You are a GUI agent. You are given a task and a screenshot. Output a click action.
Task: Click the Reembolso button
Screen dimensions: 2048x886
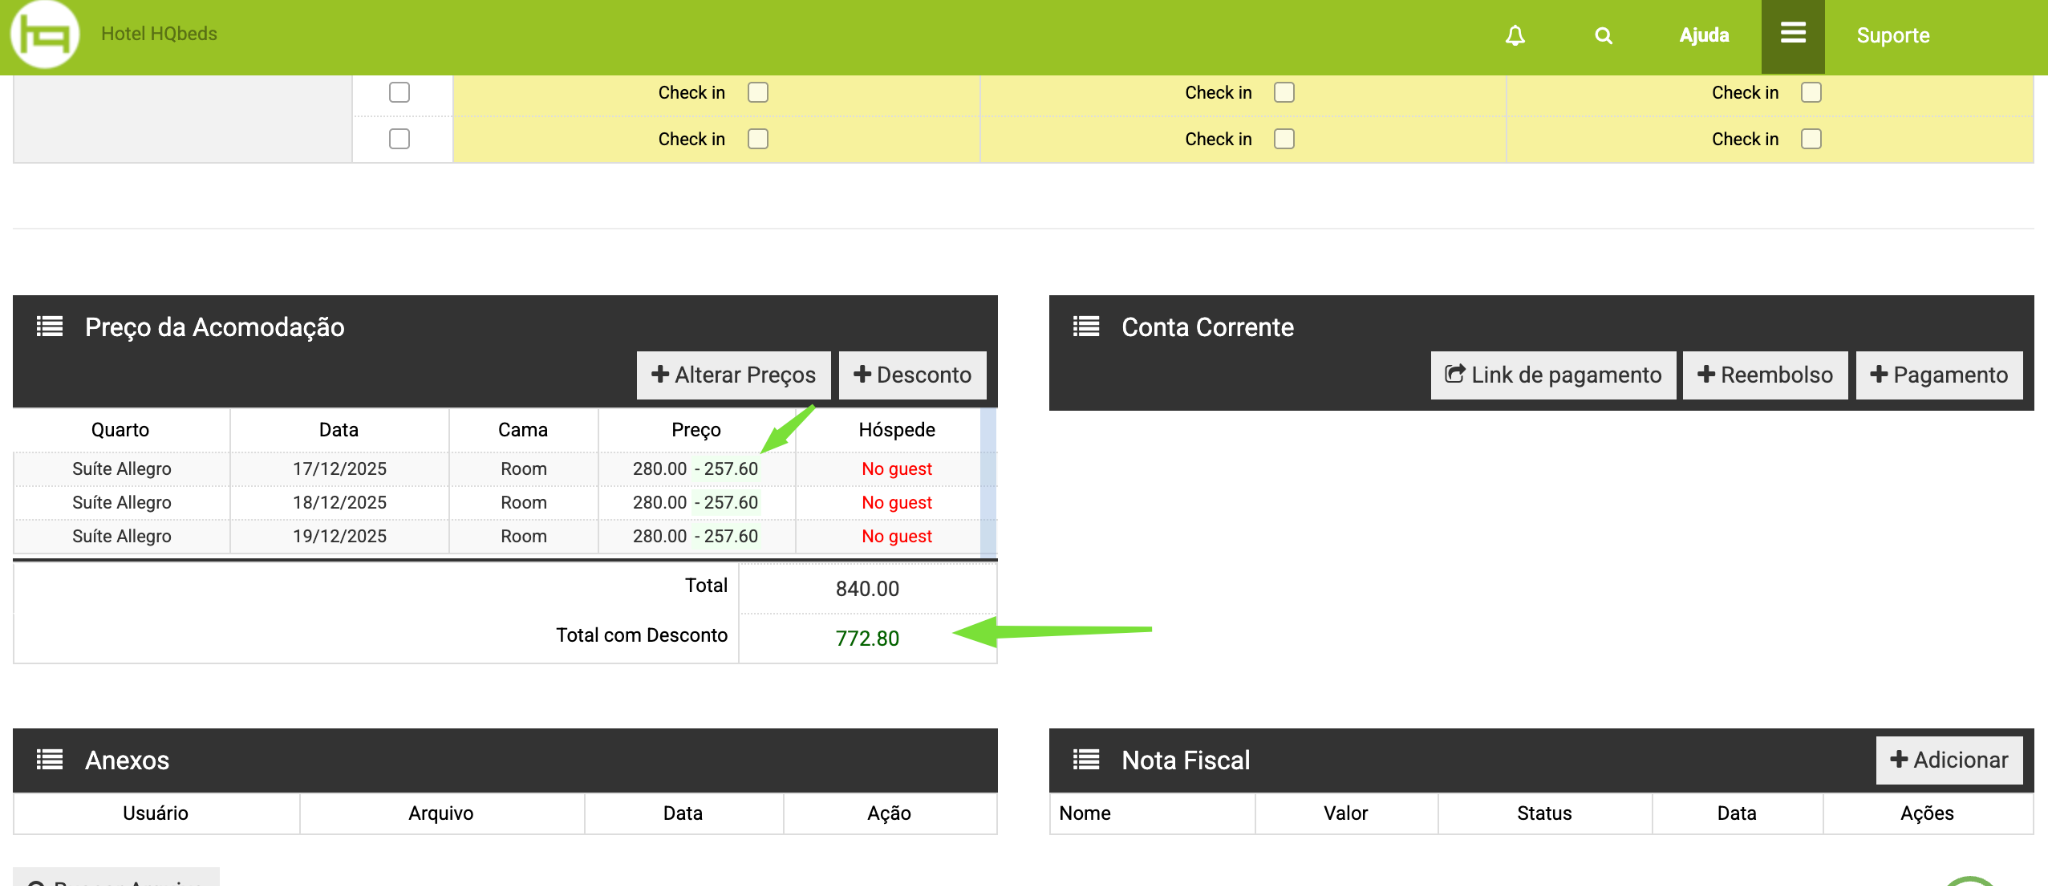click(x=1765, y=375)
